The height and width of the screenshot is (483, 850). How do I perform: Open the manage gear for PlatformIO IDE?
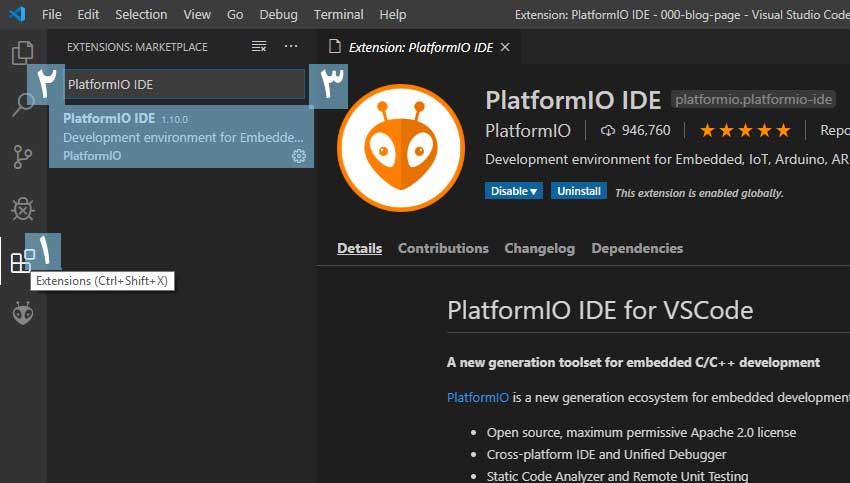click(x=298, y=156)
